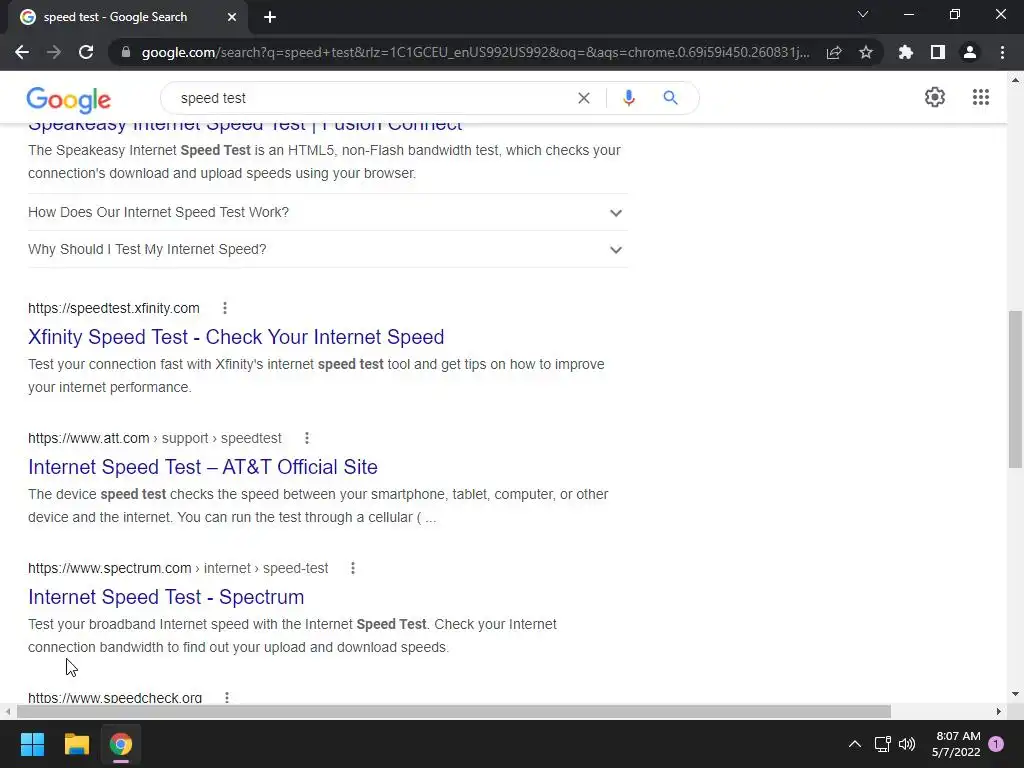Screen dimensions: 1024x768
Task: Open Xfinity Speed Test result link
Action: point(236,337)
